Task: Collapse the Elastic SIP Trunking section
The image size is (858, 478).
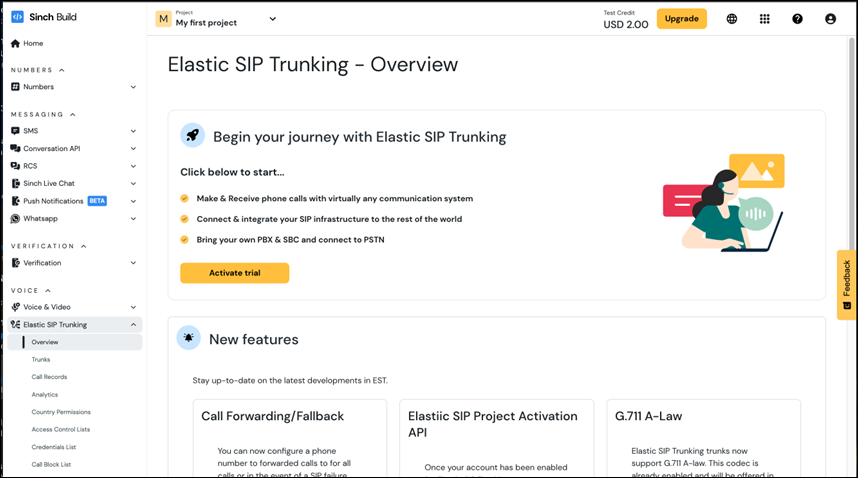Action: 133,325
